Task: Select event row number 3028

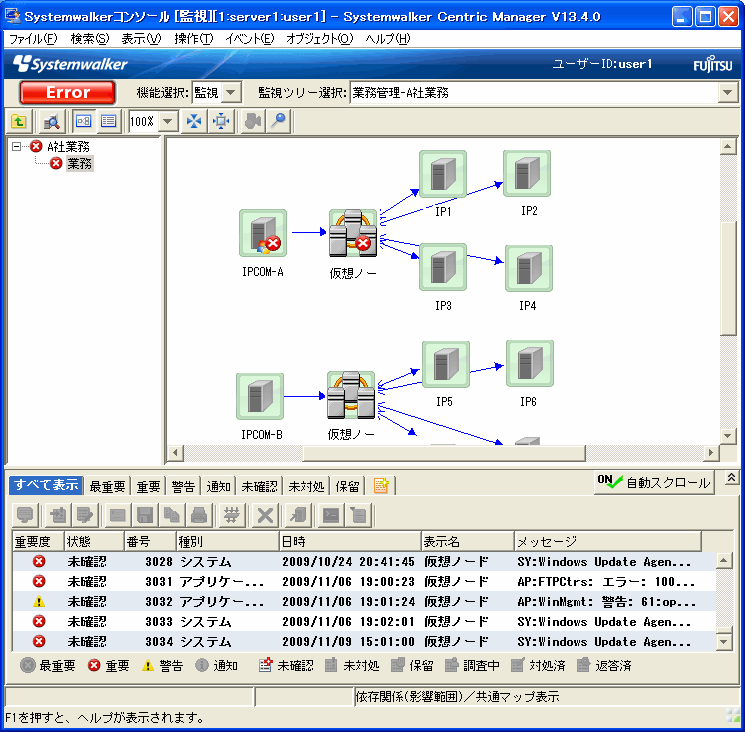Action: [x=364, y=561]
